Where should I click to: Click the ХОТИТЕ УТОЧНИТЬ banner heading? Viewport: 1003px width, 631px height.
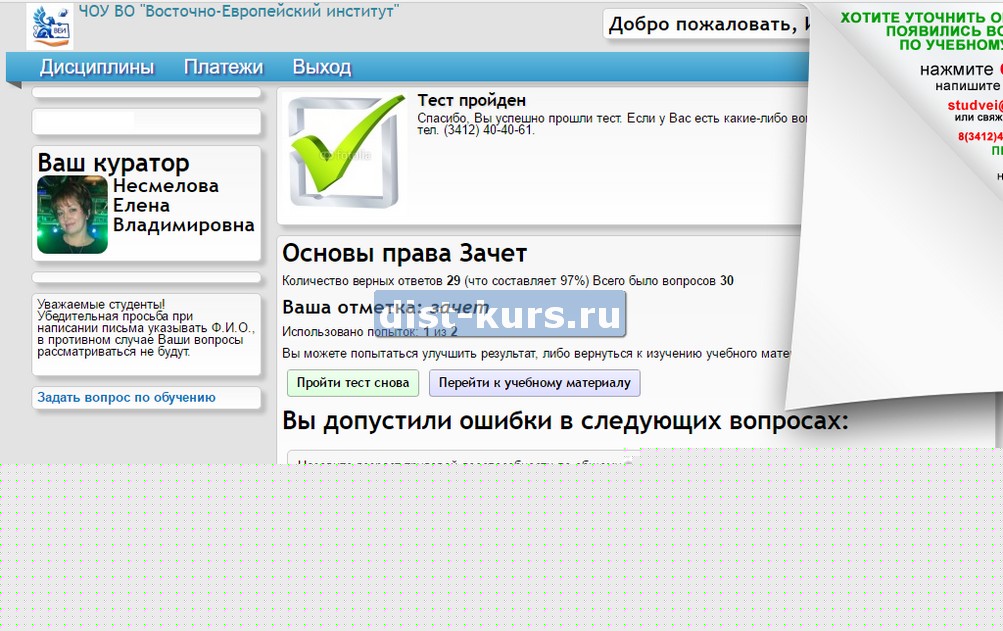coord(921,31)
